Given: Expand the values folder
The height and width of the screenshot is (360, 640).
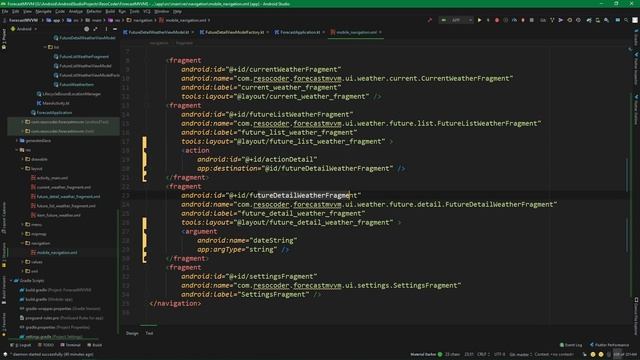Looking at the screenshot, I should tap(22, 262).
